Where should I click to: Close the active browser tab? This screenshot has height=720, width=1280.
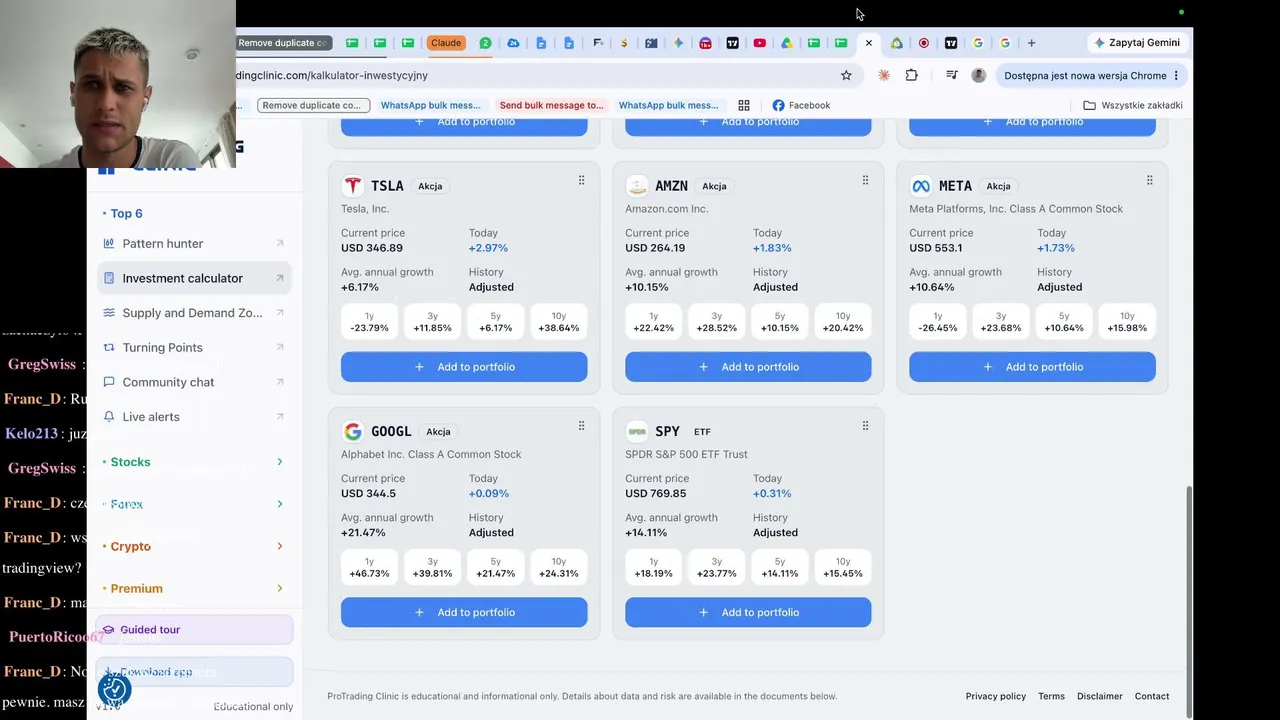868,43
